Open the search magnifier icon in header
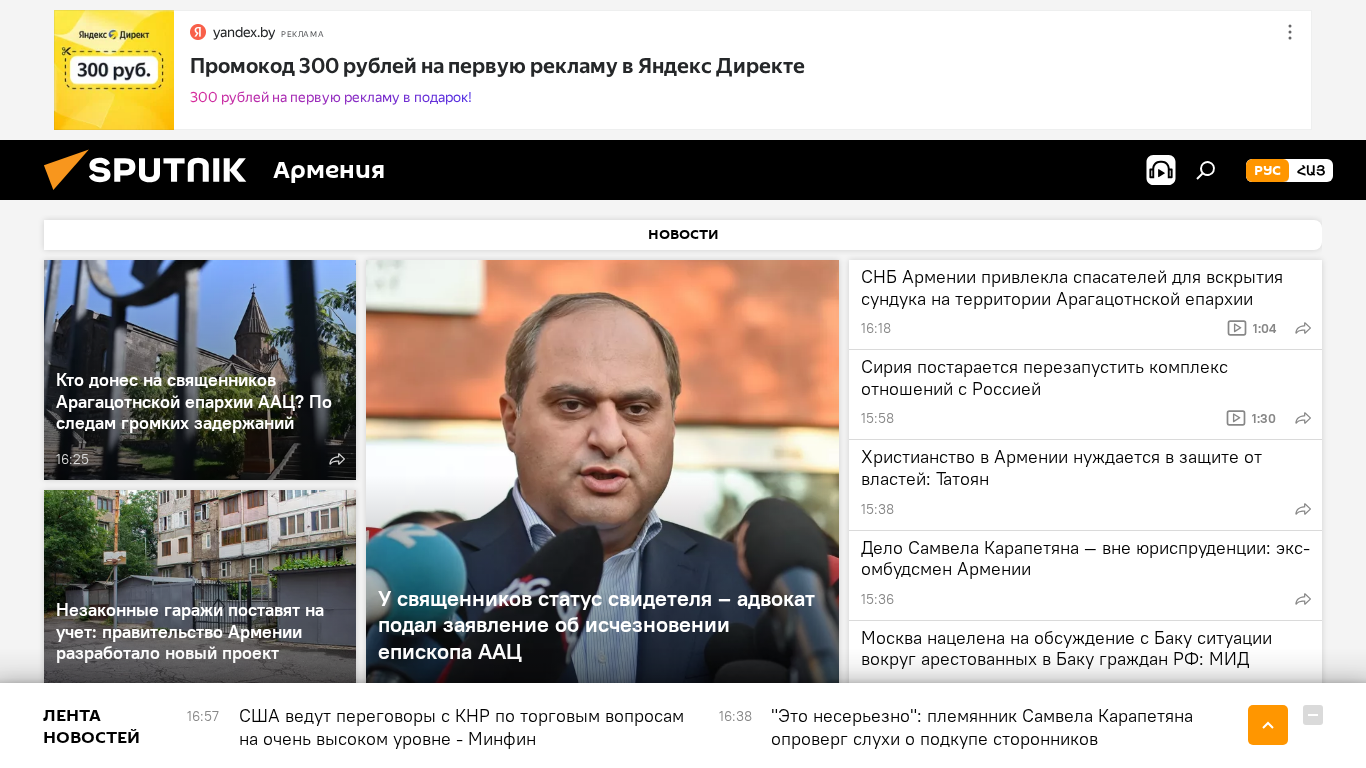The height and width of the screenshot is (768, 1366). click(x=1206, y=170)
